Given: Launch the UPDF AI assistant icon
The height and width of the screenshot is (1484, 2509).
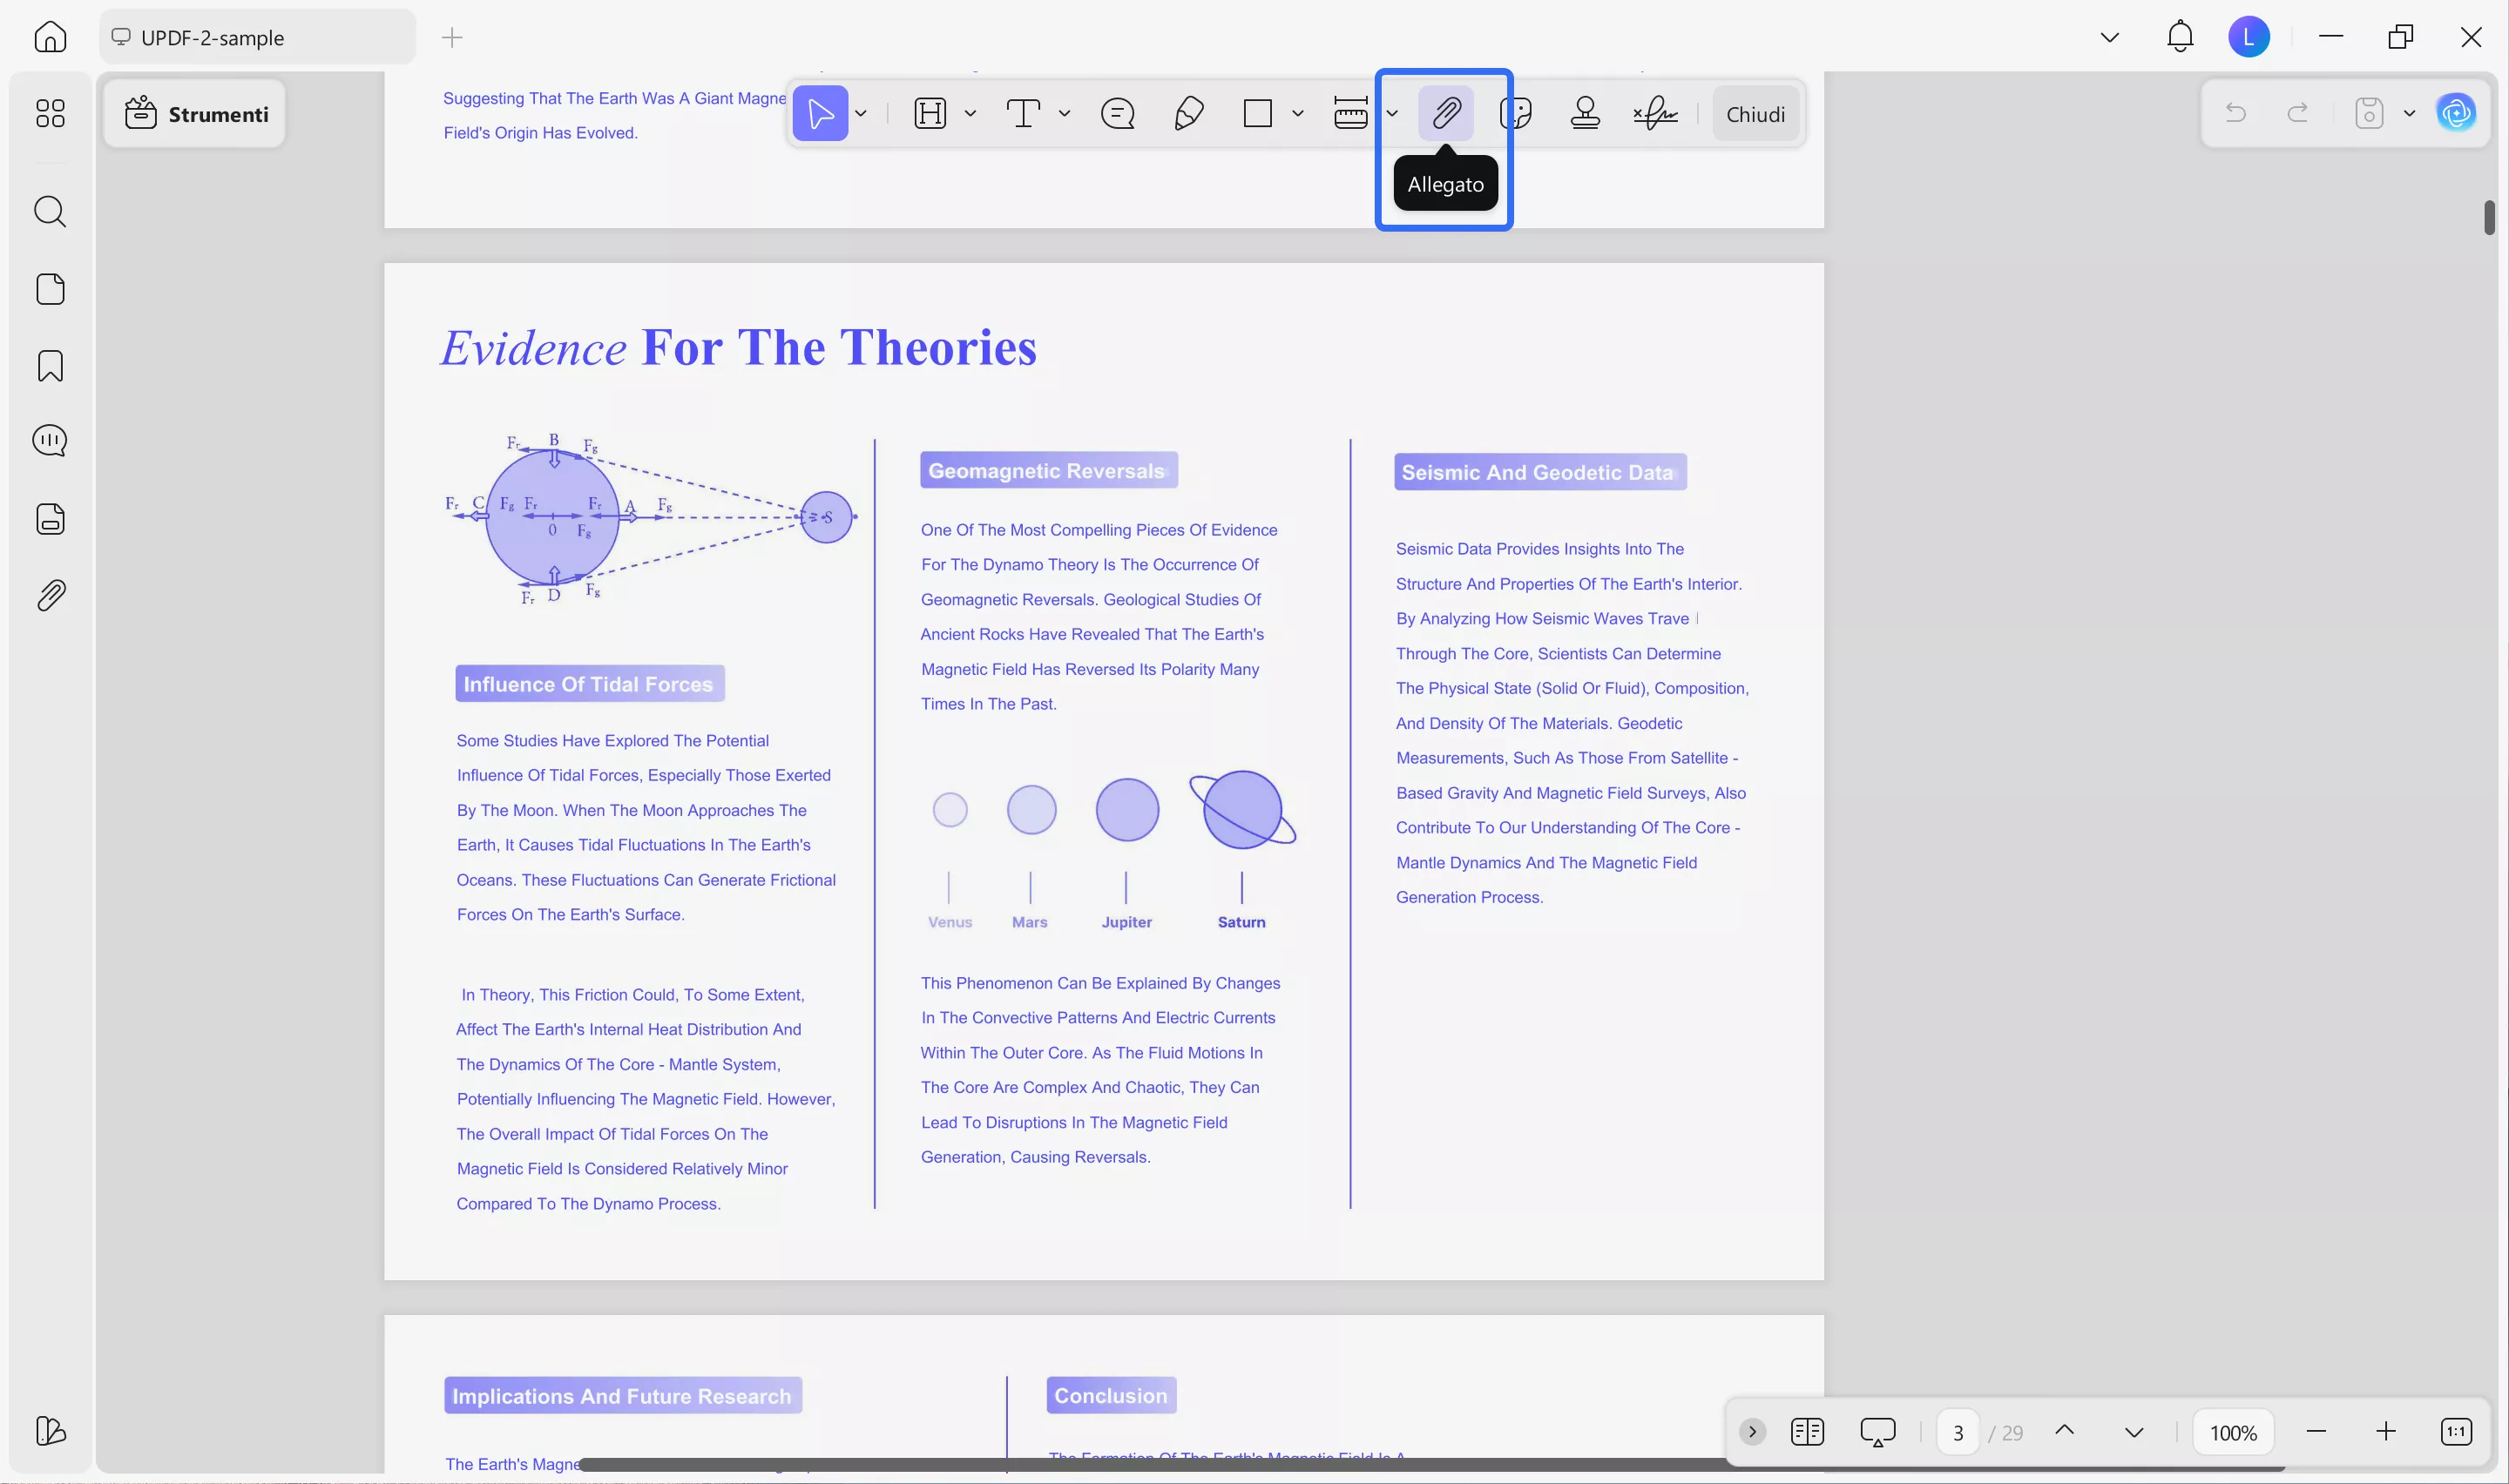Looking at the screenshot, I should pyautogui.click(x=2456, y=113).
